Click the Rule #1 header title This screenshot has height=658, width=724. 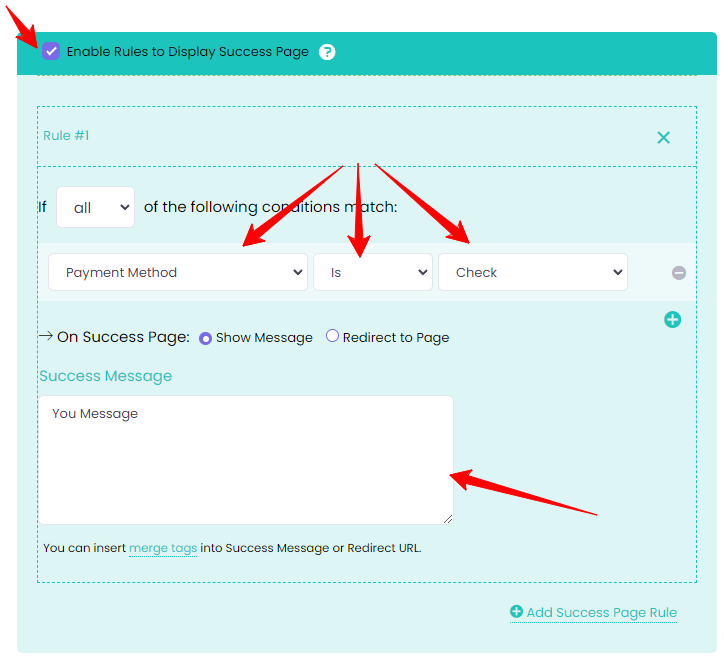[66, 136]
